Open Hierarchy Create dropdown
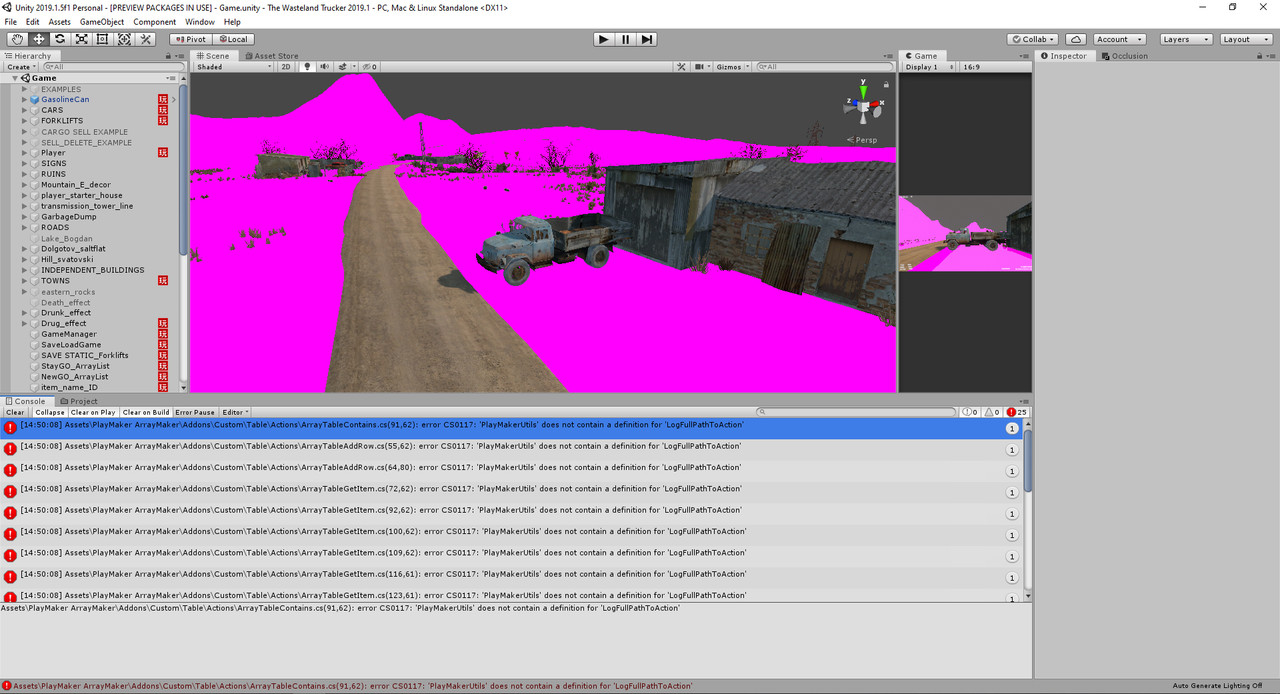Image resolution: width=1280 pixels, height=694 pixels. (x=21, y=67)
